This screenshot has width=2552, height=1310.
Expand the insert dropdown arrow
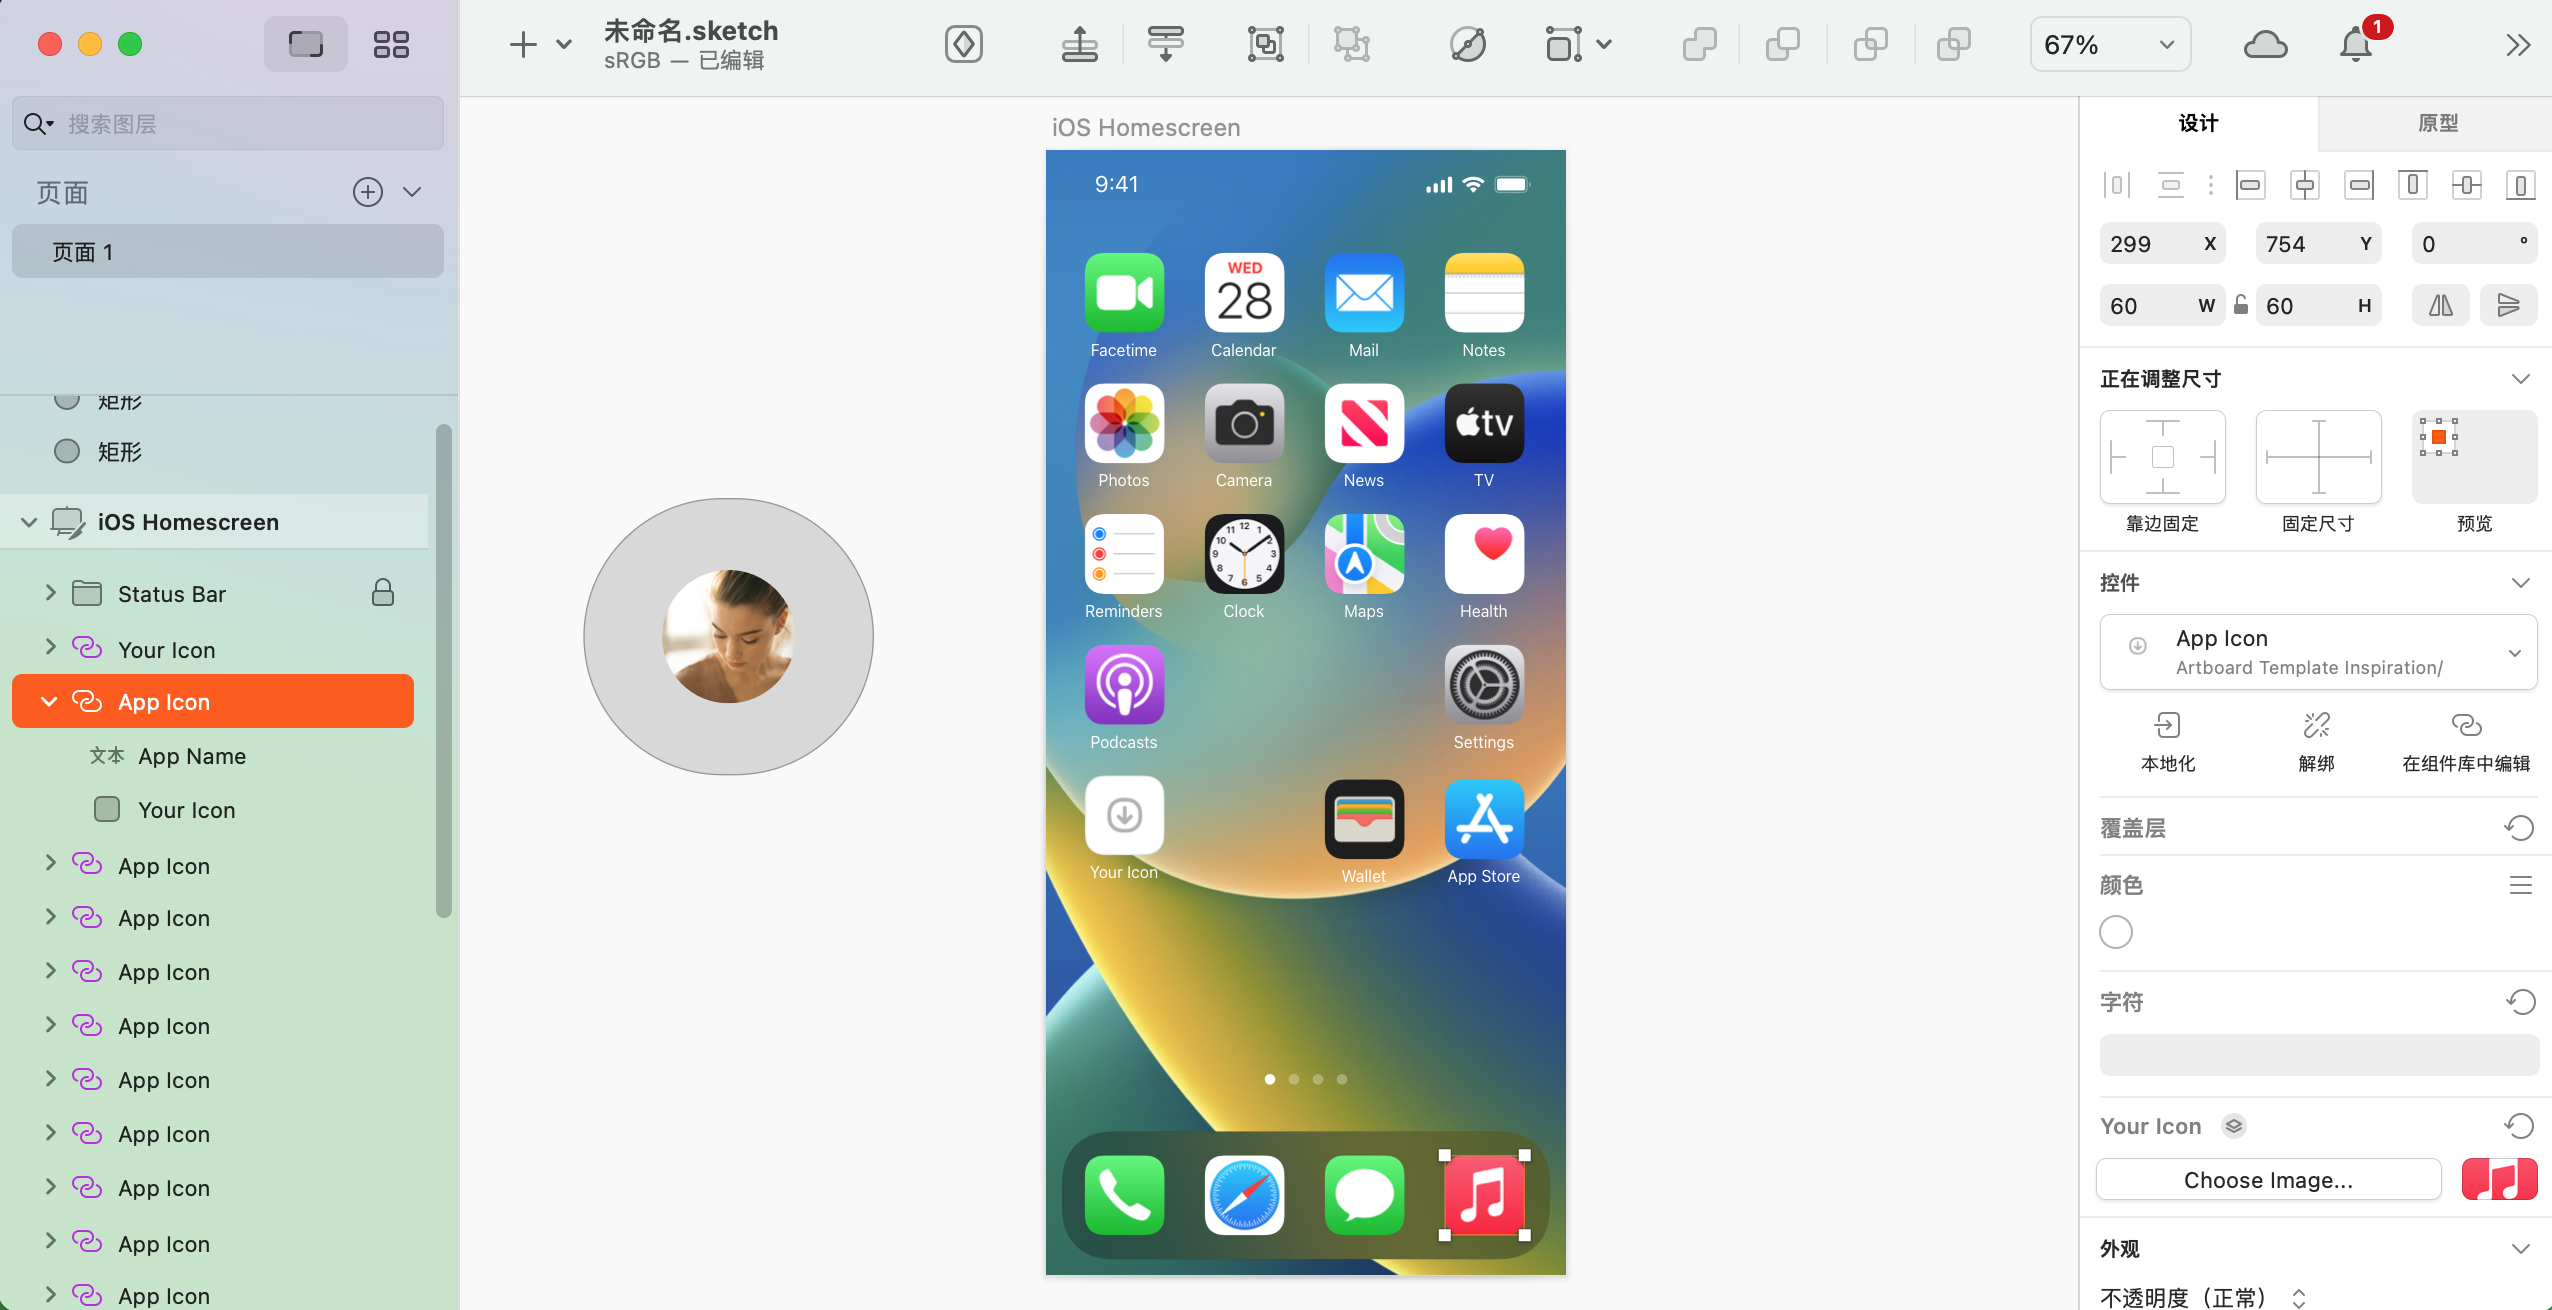(x=564, y=44)
